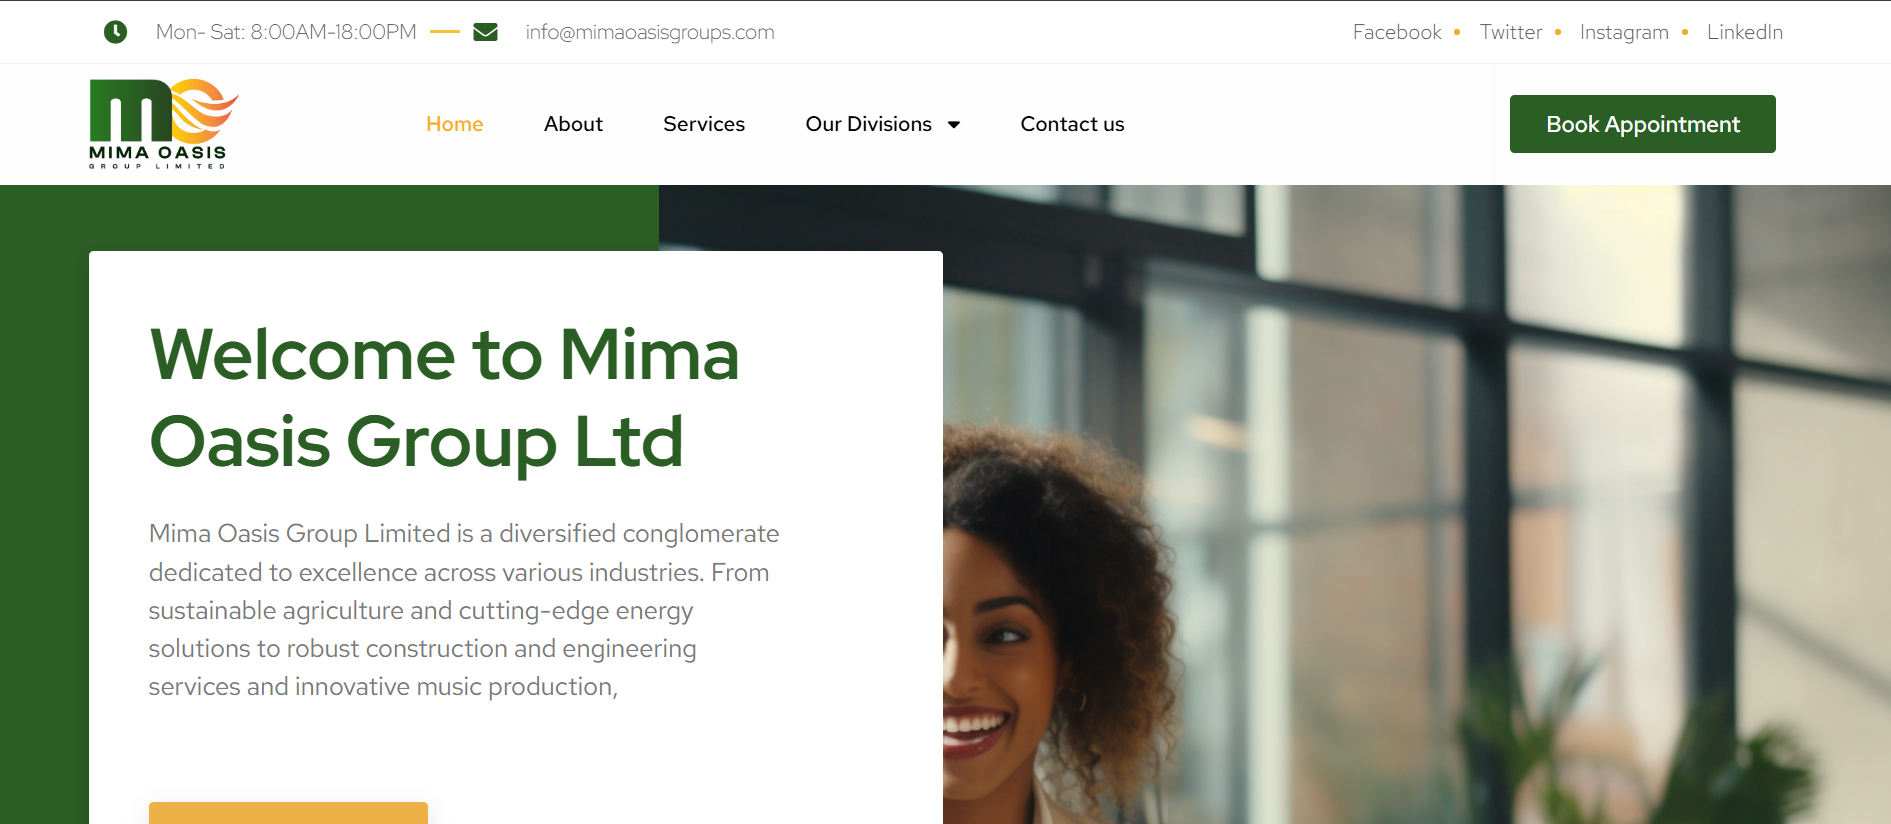
Task: Open the Our Divisions menu
Action: (883, 124)
